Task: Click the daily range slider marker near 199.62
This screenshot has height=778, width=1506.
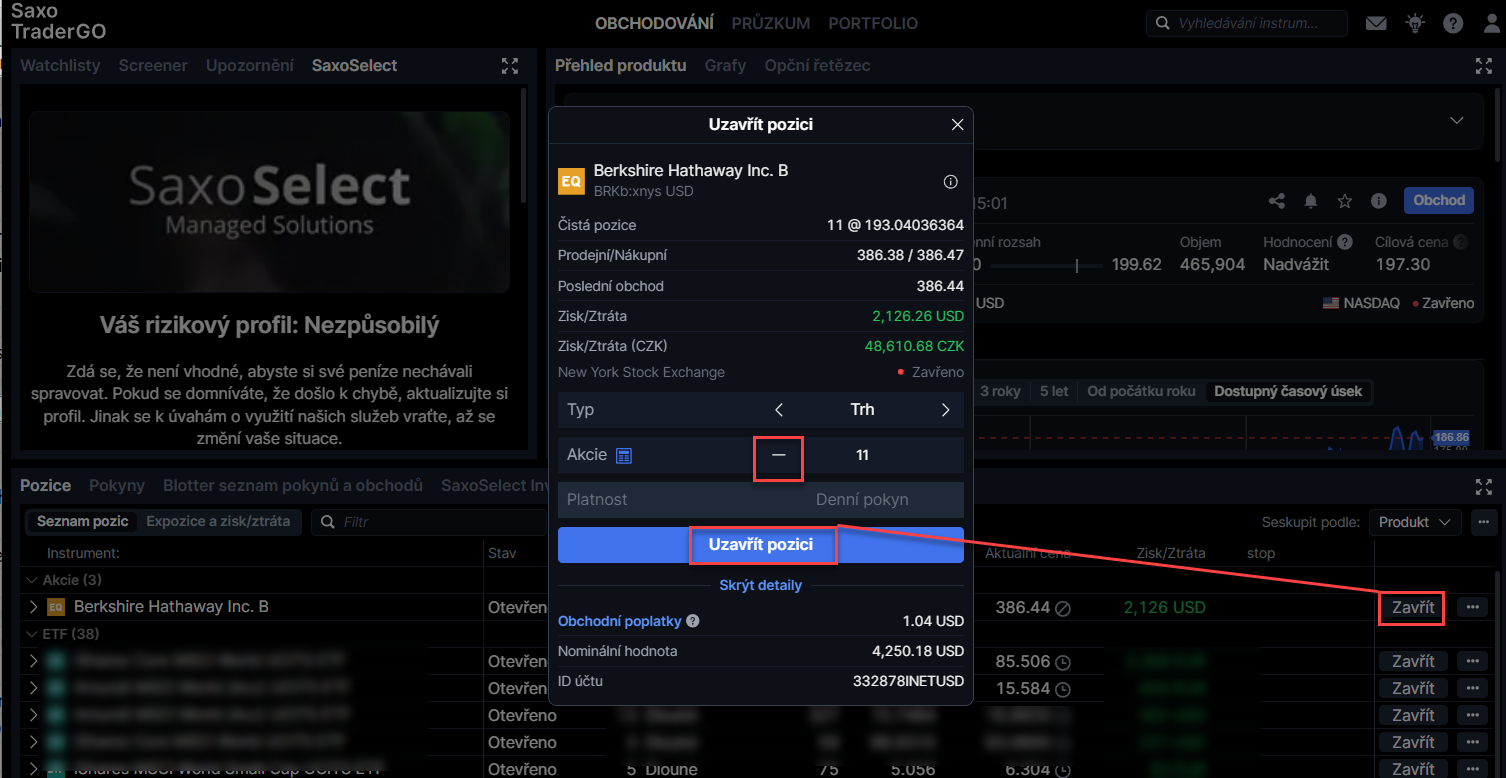Action: 1077,265
